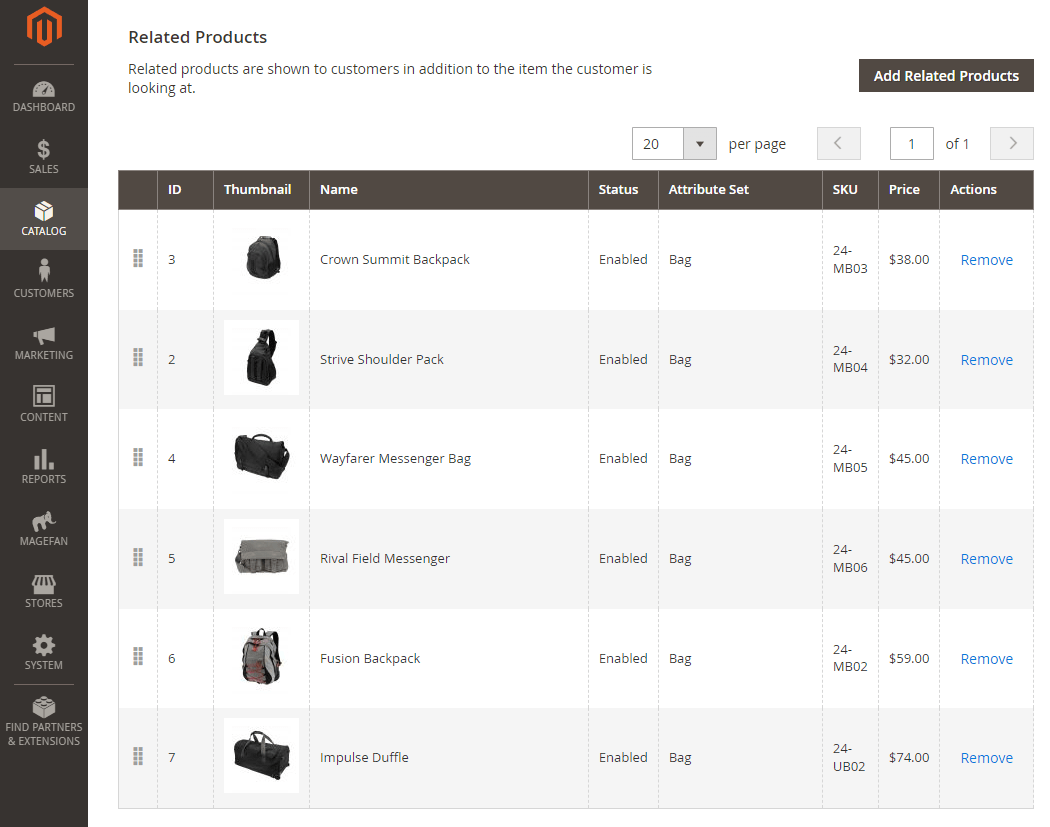Click the Magento logo icon
Viewport: 1050px width, 827px height.
coord(44,28)
